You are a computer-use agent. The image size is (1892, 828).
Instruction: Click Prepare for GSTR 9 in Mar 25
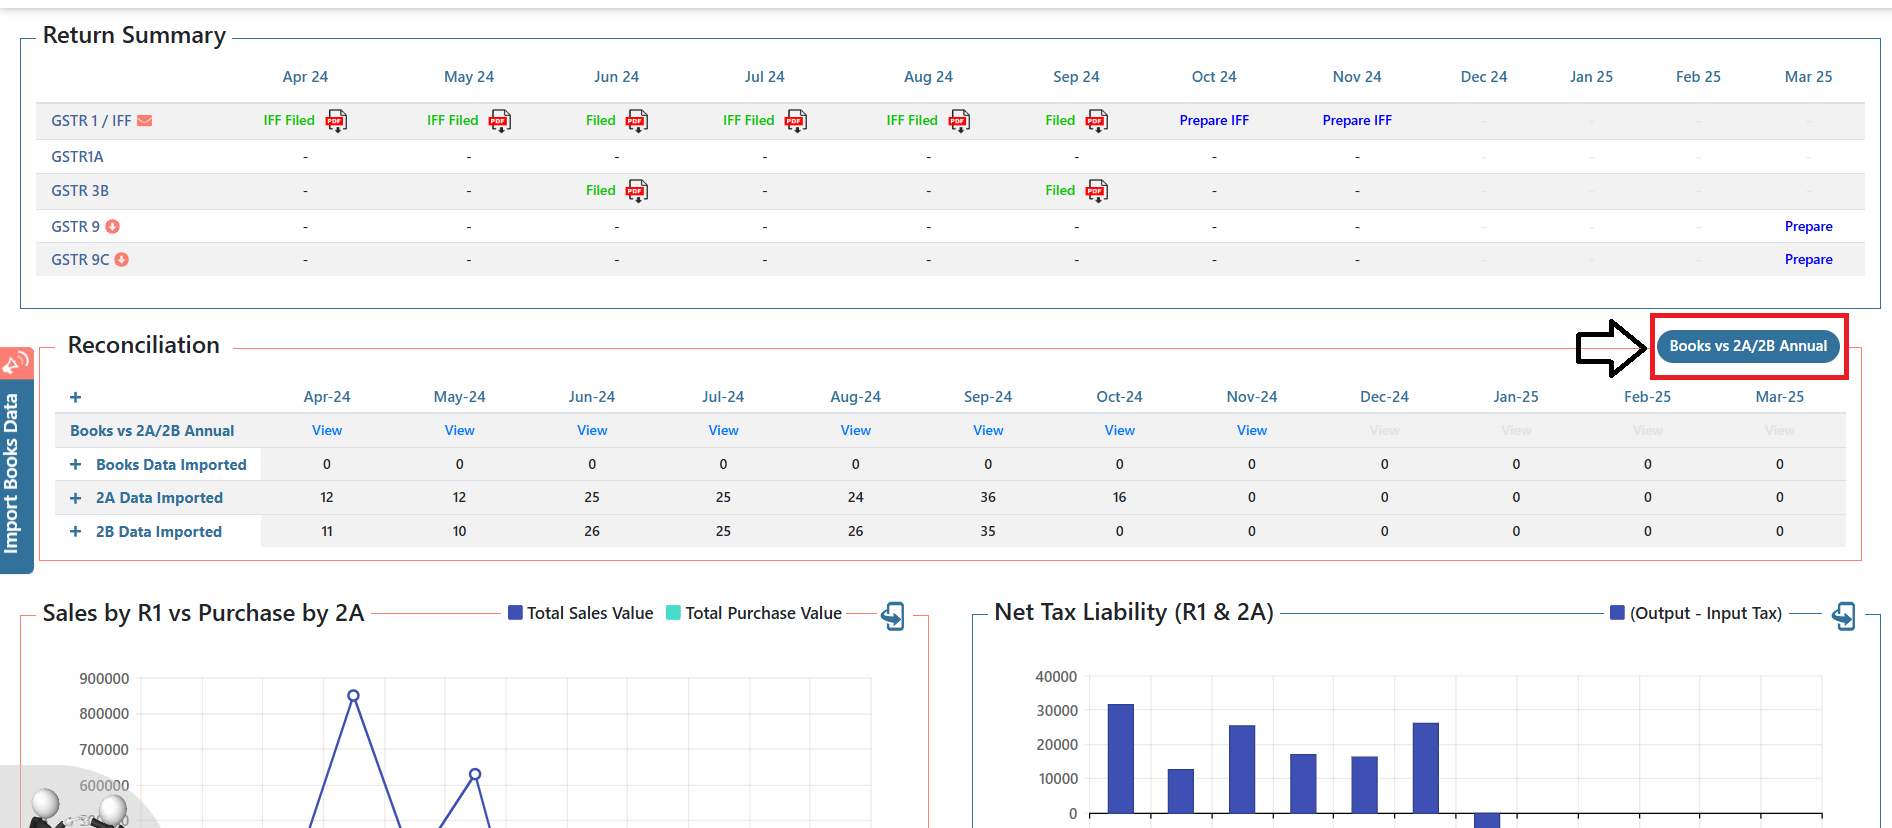[1808, 227]
